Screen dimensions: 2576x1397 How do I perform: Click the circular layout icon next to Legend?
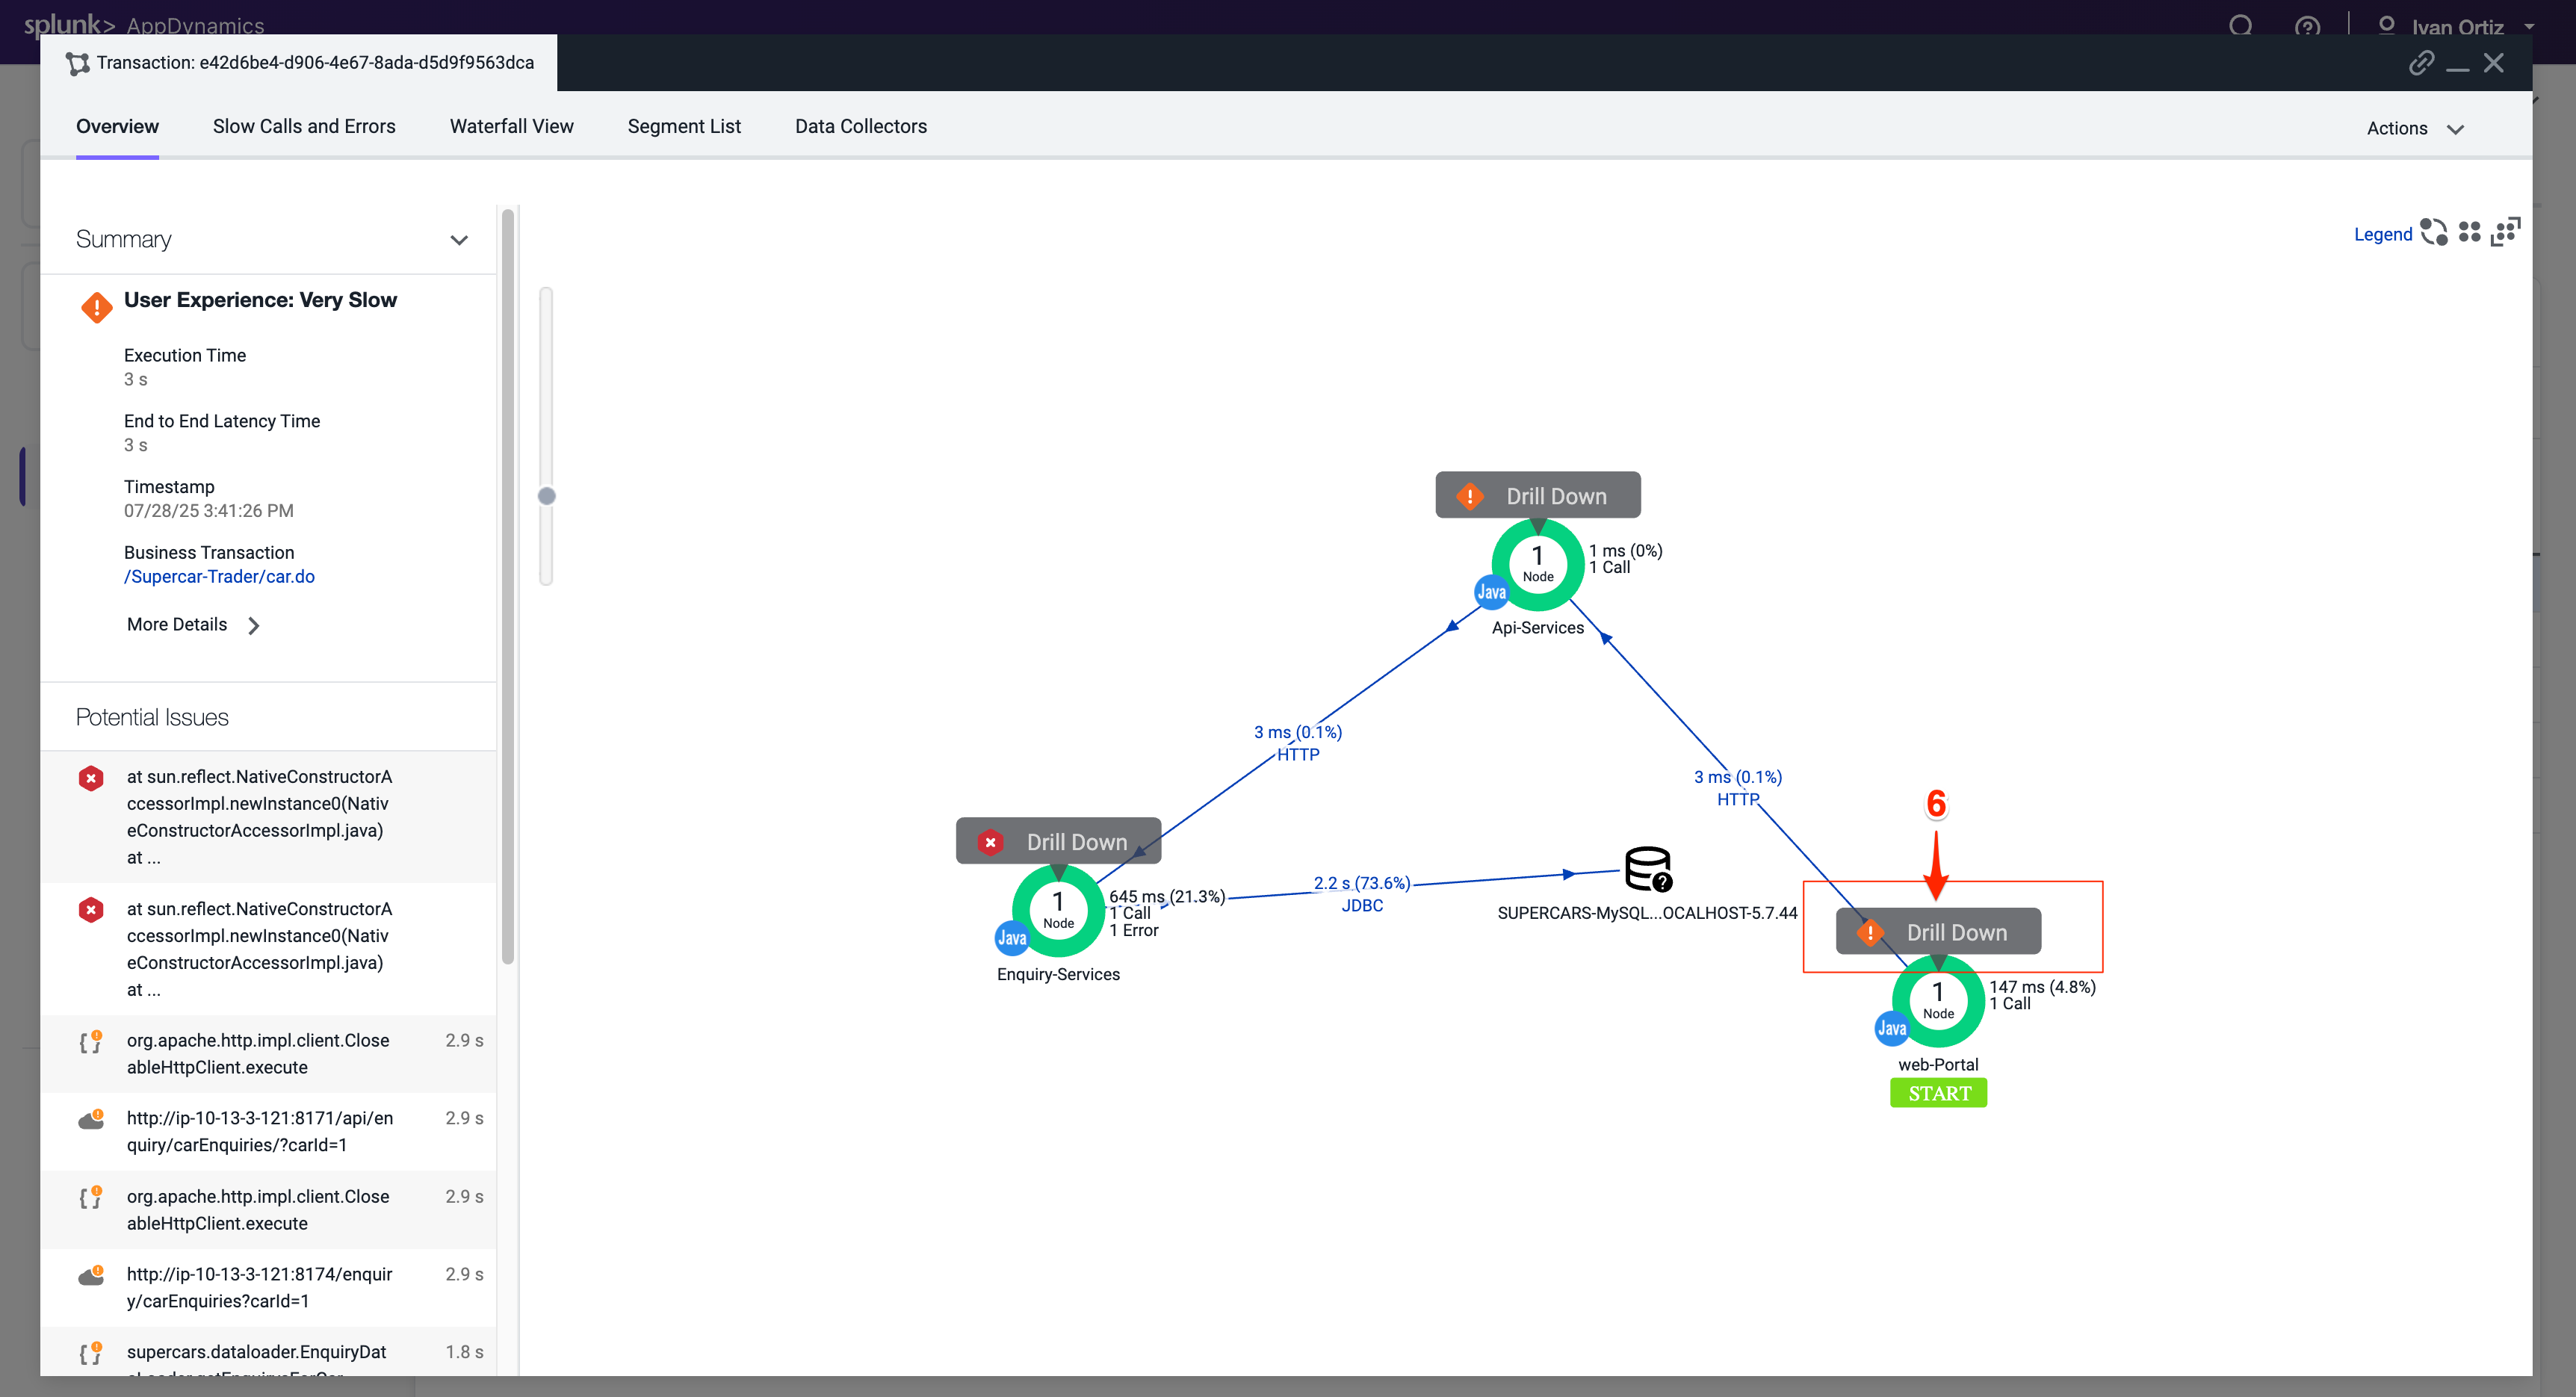(x=2433, y=232)
